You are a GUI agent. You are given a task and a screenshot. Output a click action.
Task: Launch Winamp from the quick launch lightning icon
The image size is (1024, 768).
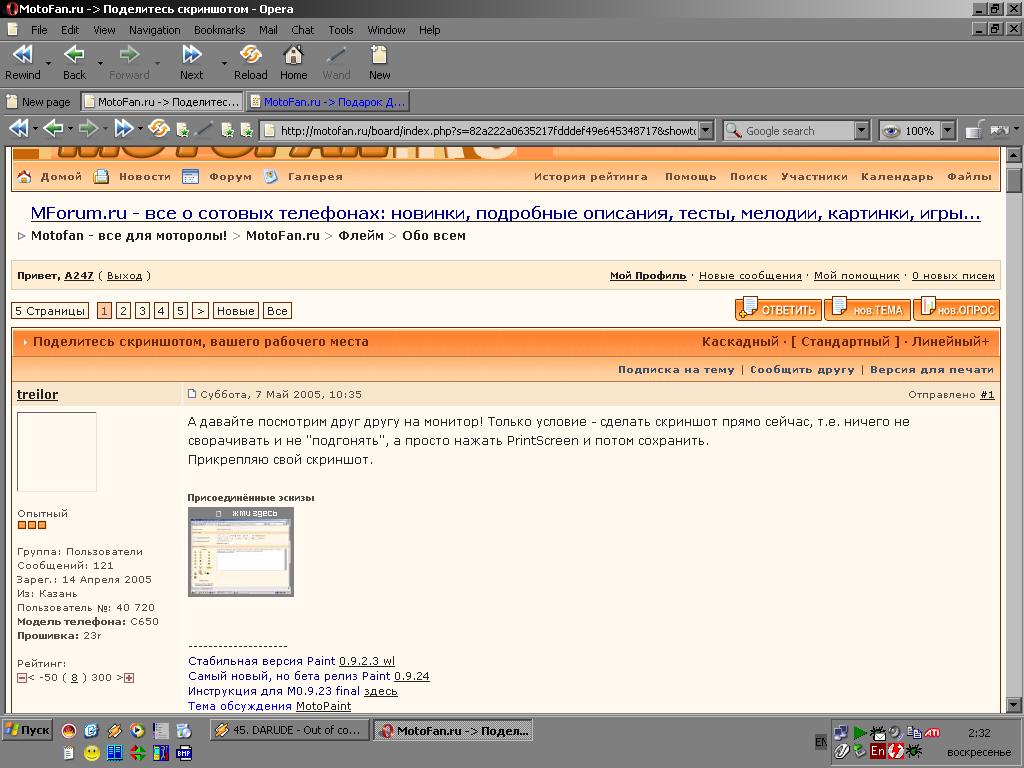click(114, 731)
